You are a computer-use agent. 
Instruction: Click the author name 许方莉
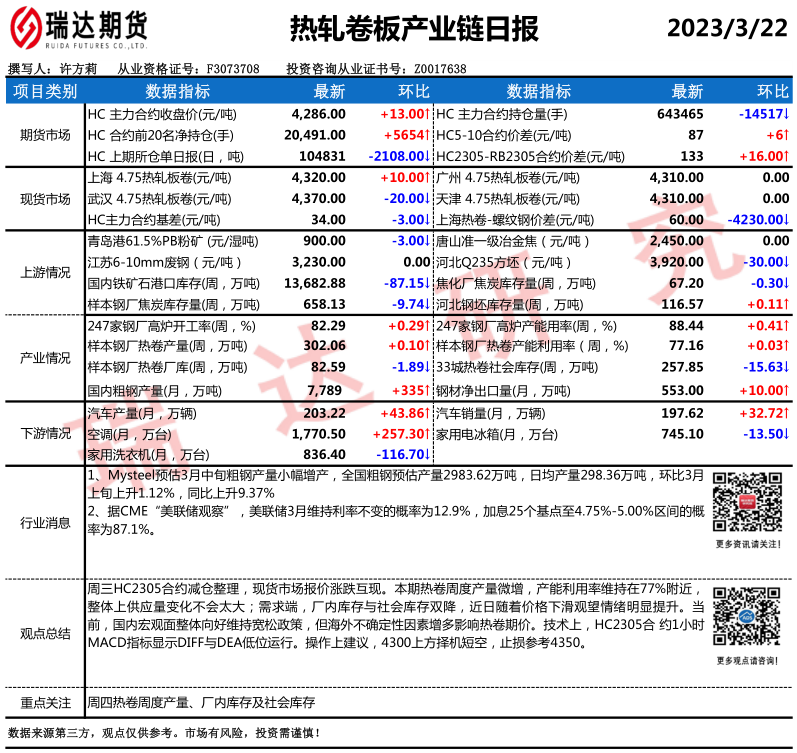[x=78, y=69]
